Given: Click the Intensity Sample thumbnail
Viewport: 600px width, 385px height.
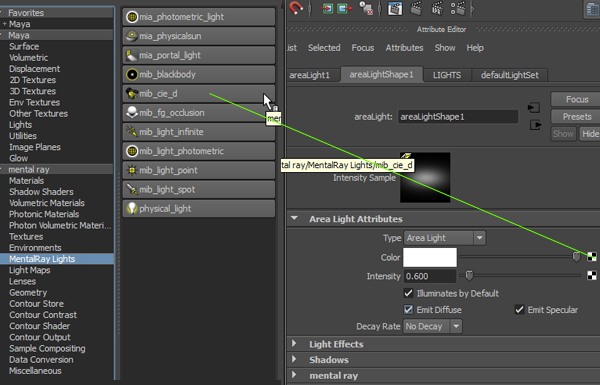Looking at the screenshot, I should pyautogui.click(x=425, y=177).
